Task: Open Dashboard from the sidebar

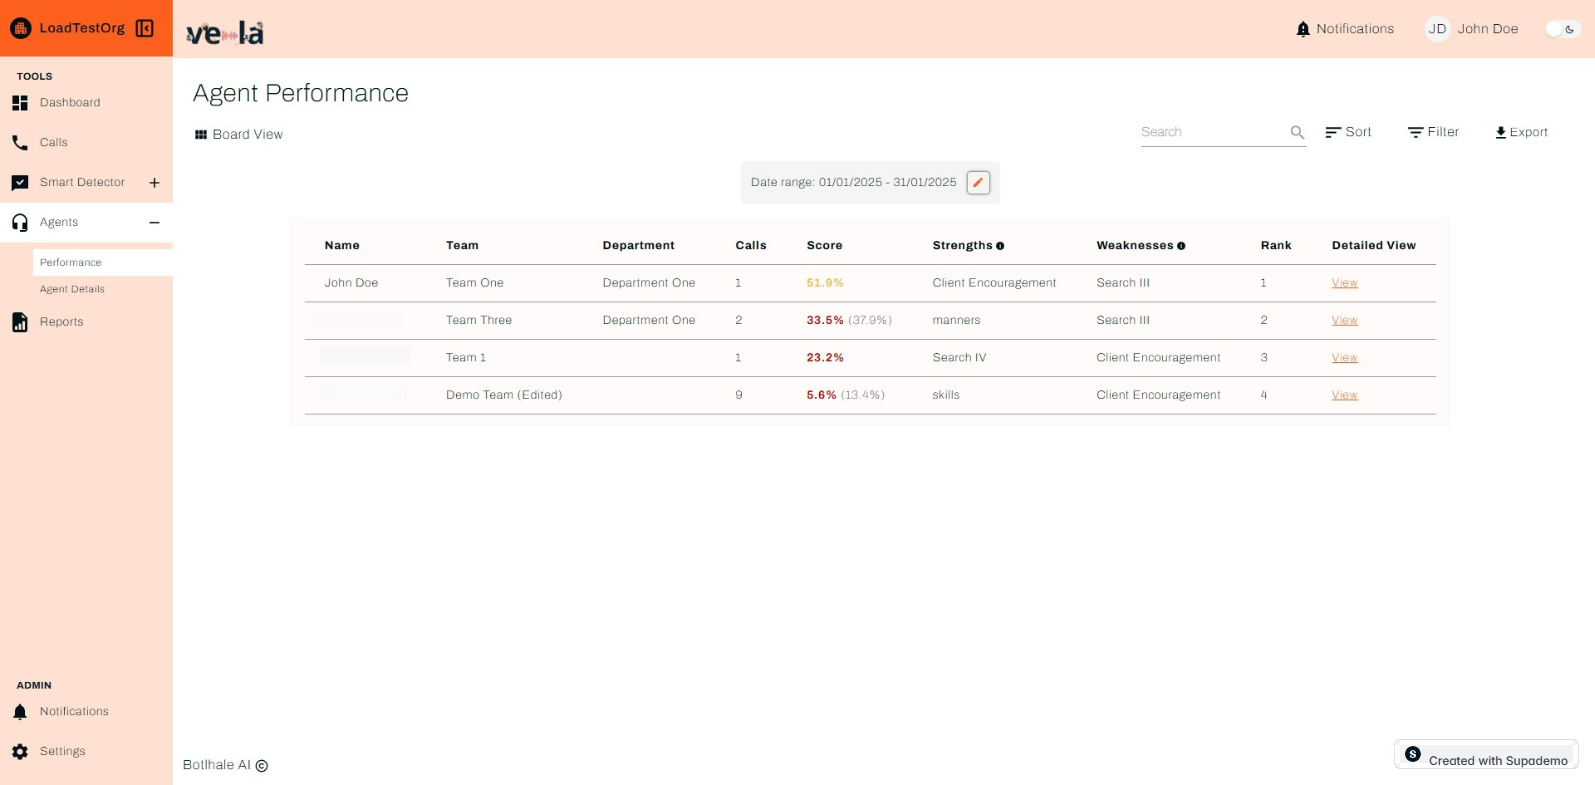Action: (x=70, y=103)
